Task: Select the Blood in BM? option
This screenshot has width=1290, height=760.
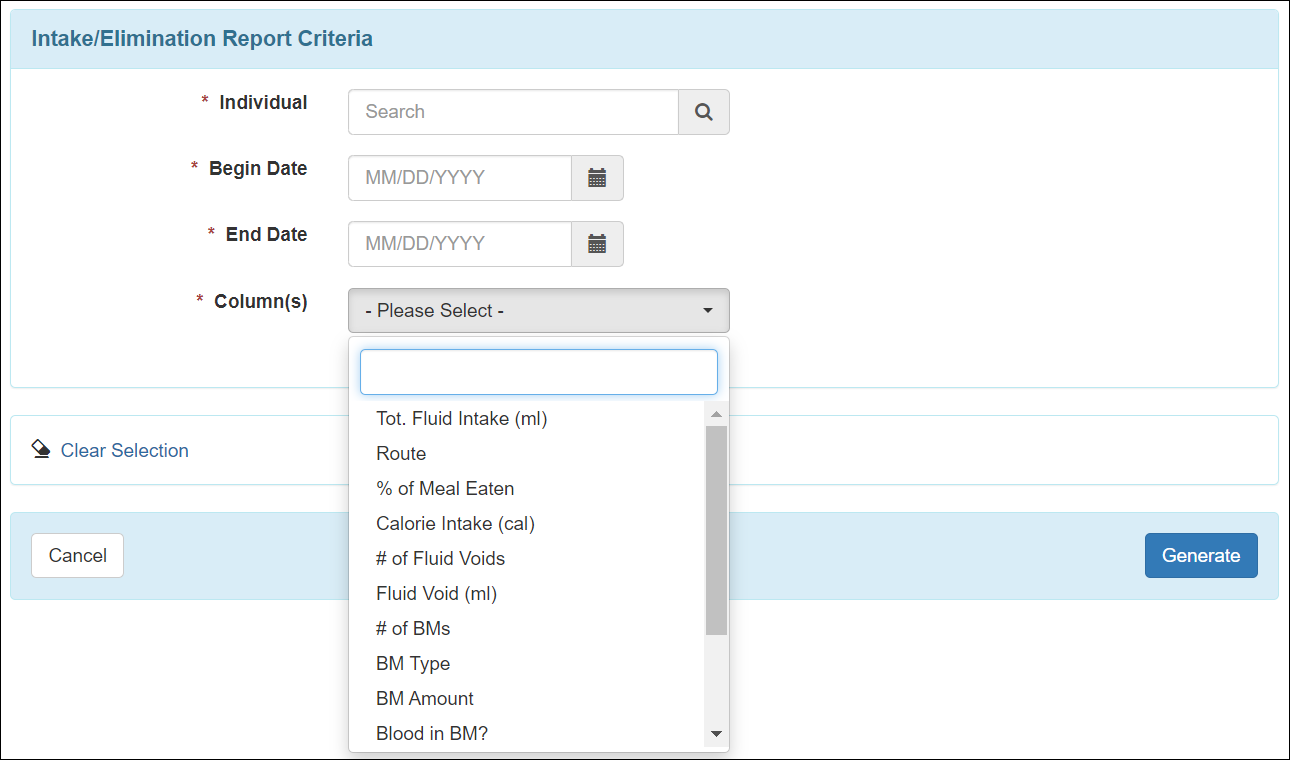Action: tap(432, 734)
